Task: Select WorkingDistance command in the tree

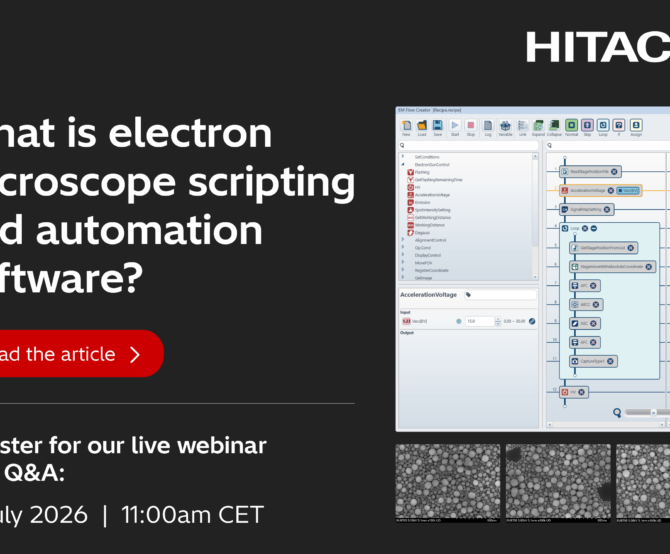Action: [x=426, y=225]
